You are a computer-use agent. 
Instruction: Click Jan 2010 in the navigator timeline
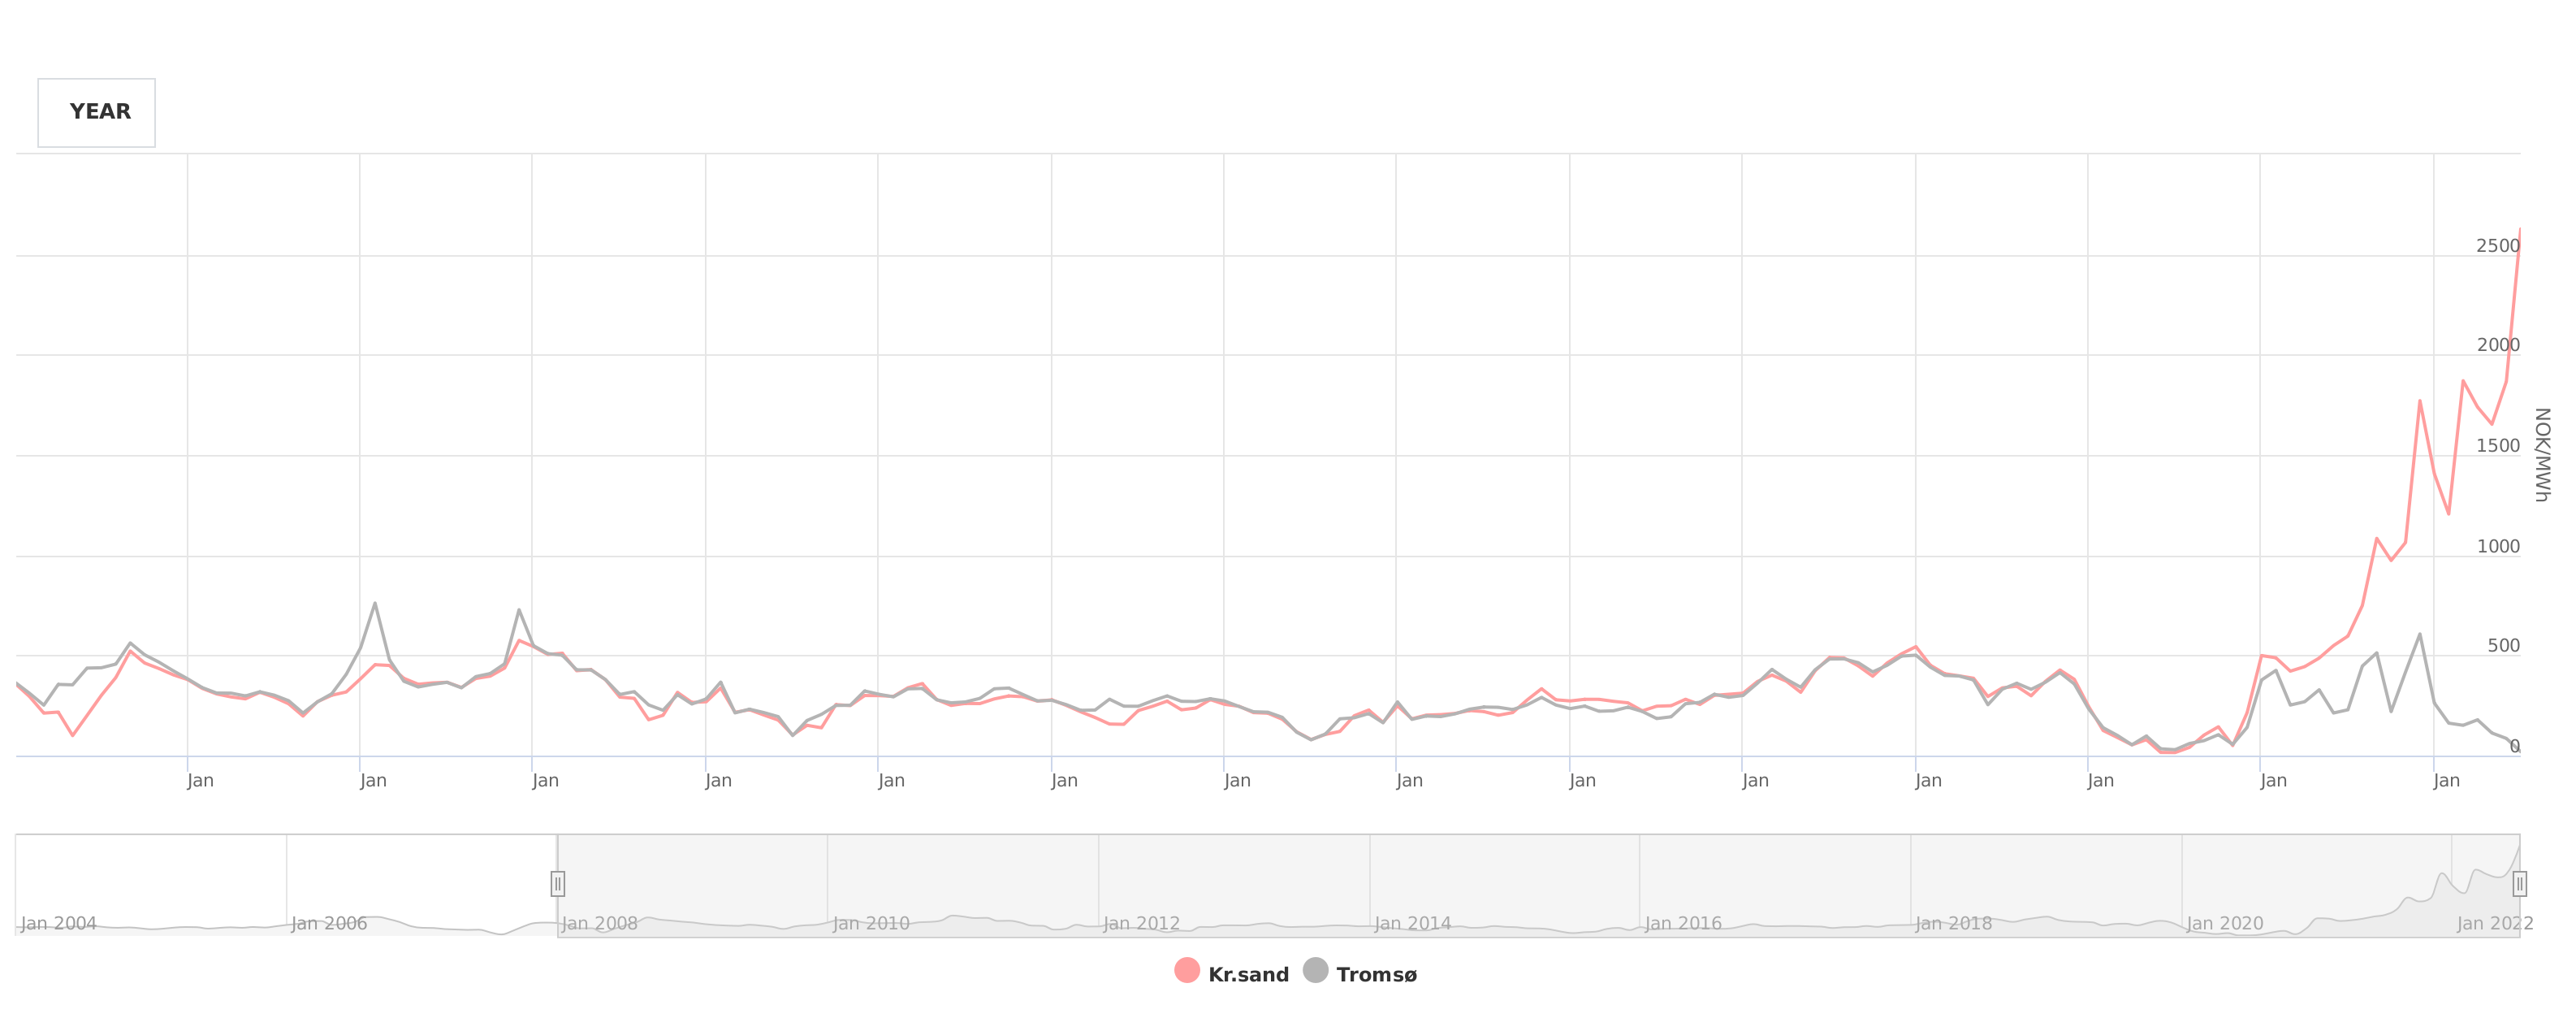[x=871, y=924]
